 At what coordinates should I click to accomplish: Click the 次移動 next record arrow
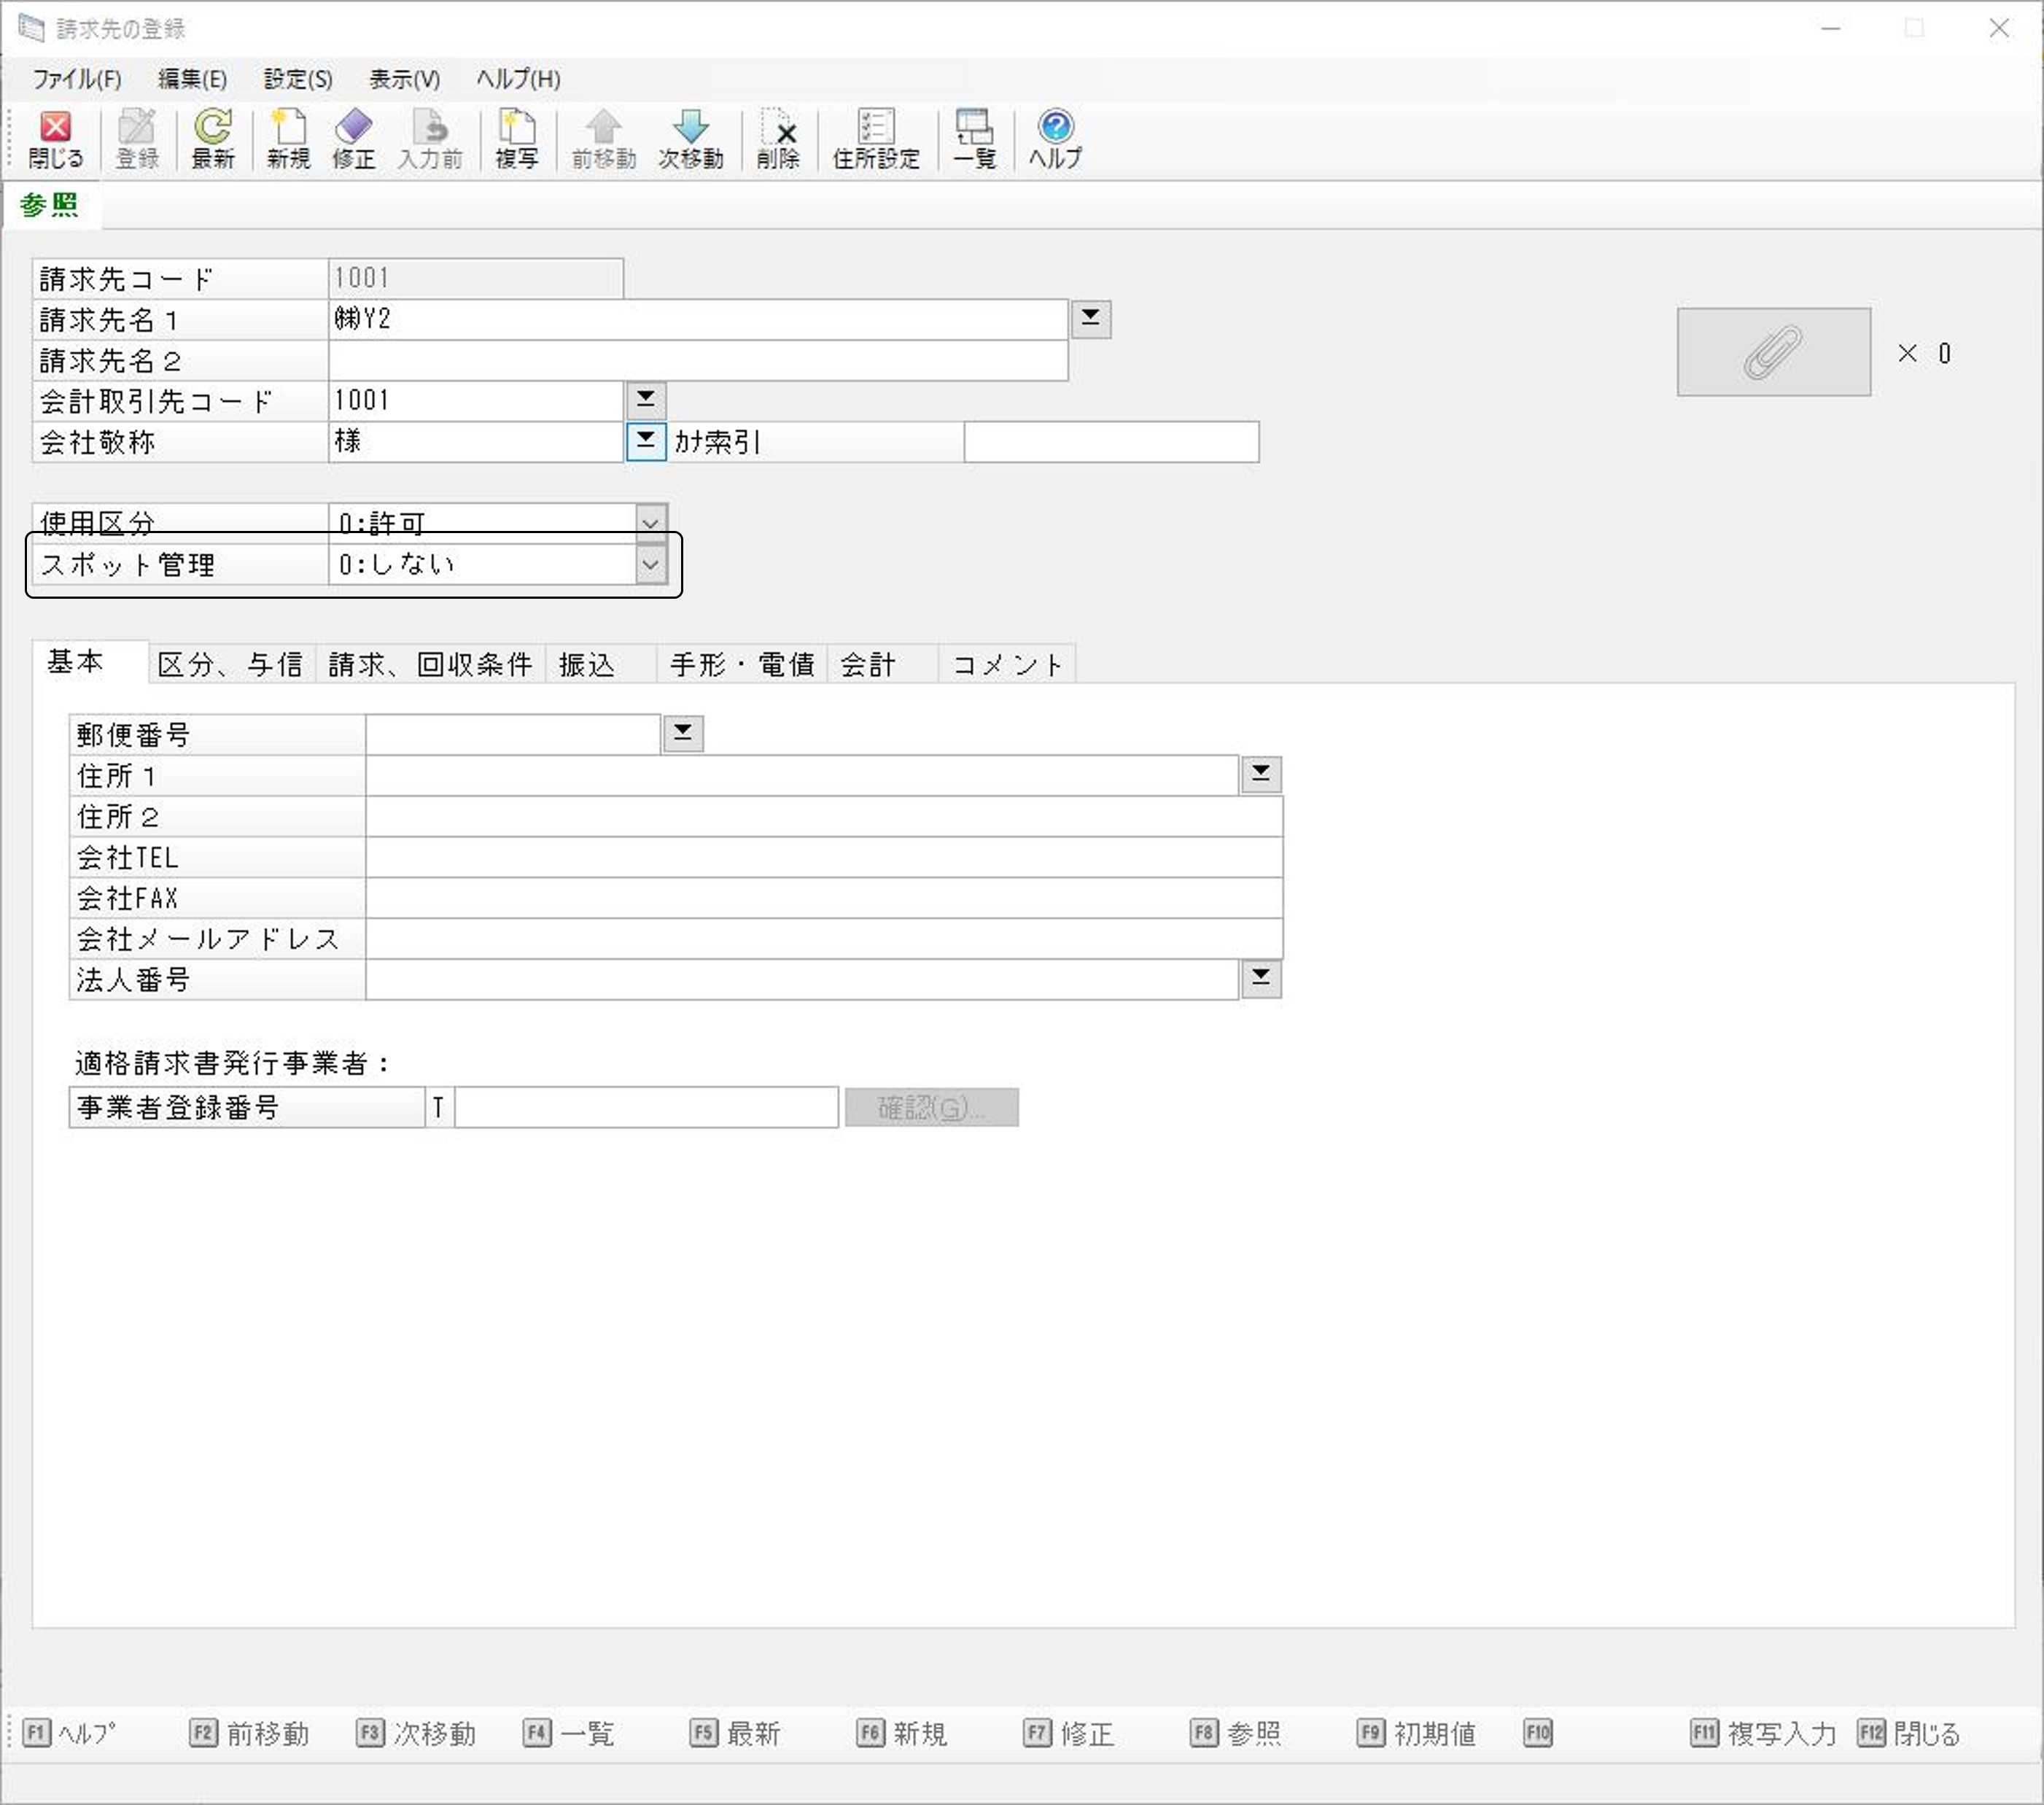pos(690,138)
